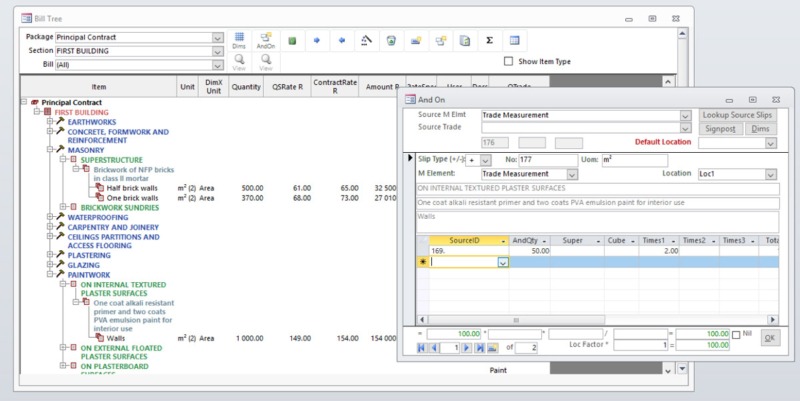
Task: Go to last record in And On navigator
Action: (x=480, y=348)
